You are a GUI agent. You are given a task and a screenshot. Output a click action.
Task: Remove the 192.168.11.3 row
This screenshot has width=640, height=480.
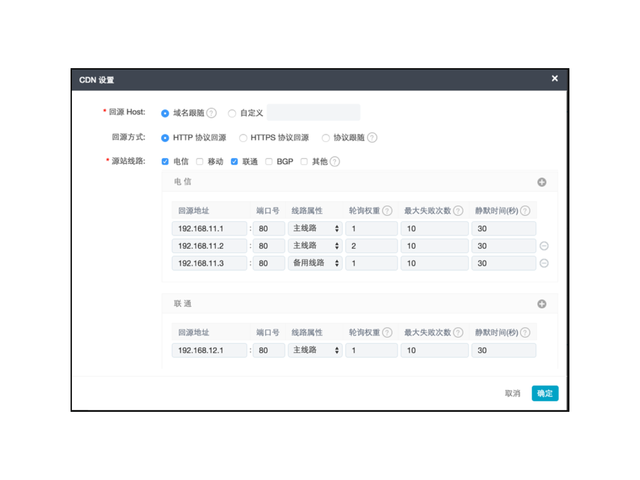tap(544, 263)
